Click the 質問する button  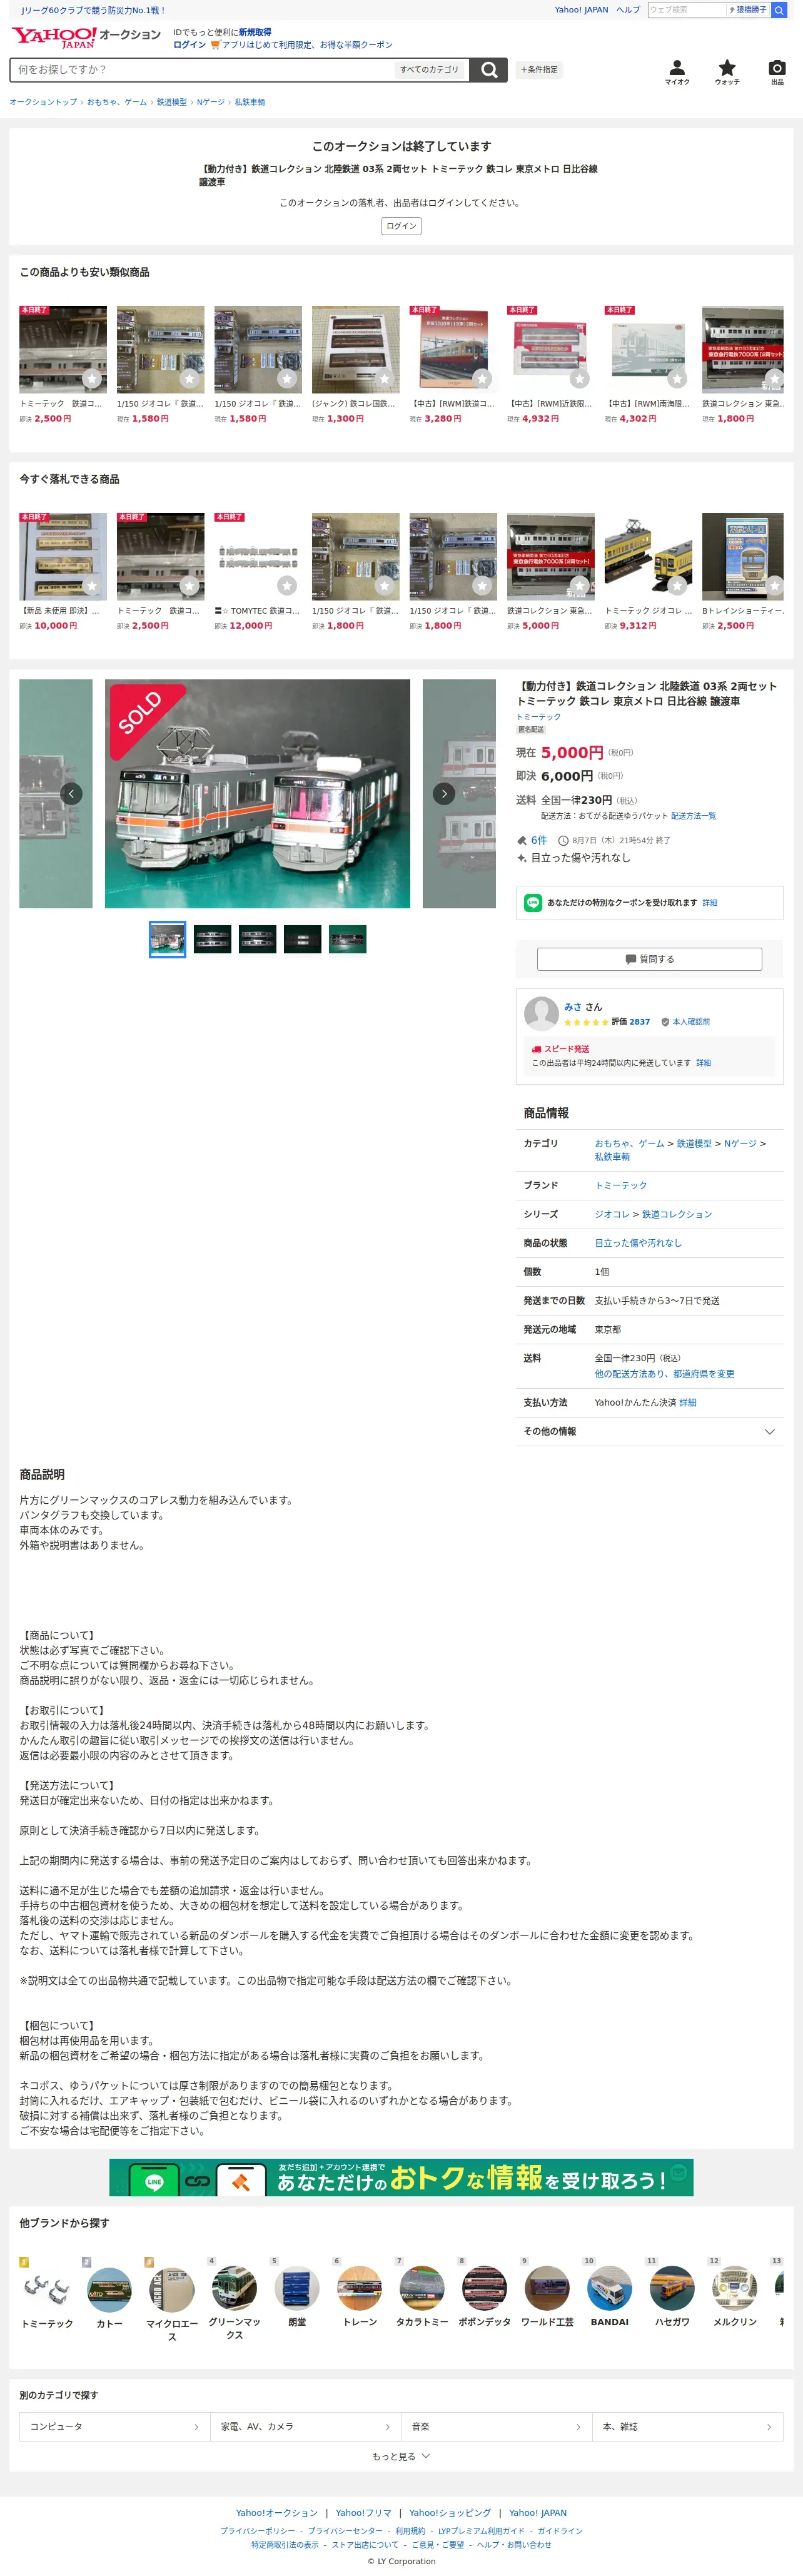pyautogui.click(x=649, y=960)
